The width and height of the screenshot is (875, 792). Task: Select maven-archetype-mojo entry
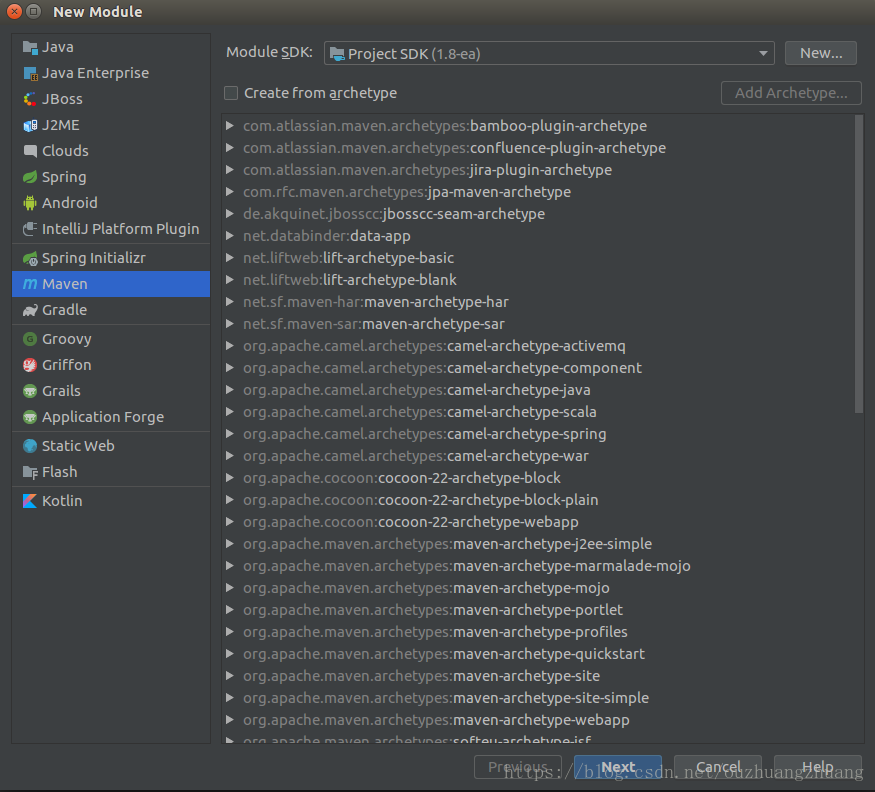click(426, 588)
